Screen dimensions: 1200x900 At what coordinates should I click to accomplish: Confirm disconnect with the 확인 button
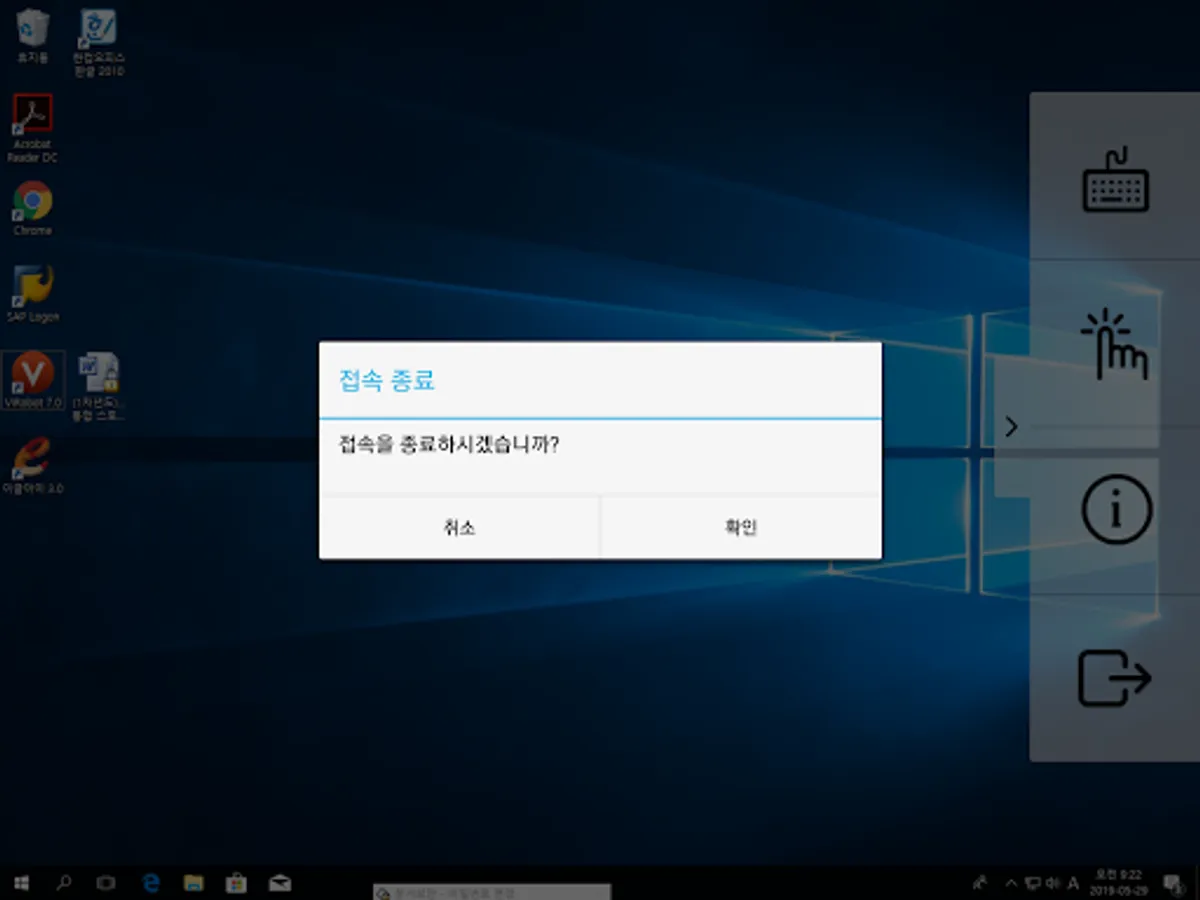741,528
